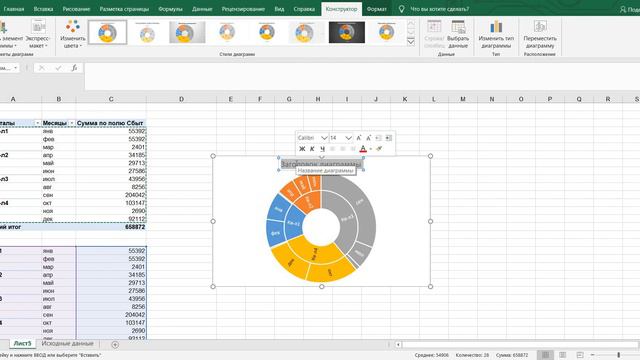The image size is (640, 360).
Task: Open the font size 14 dropdown
Action: click(348, 138)
